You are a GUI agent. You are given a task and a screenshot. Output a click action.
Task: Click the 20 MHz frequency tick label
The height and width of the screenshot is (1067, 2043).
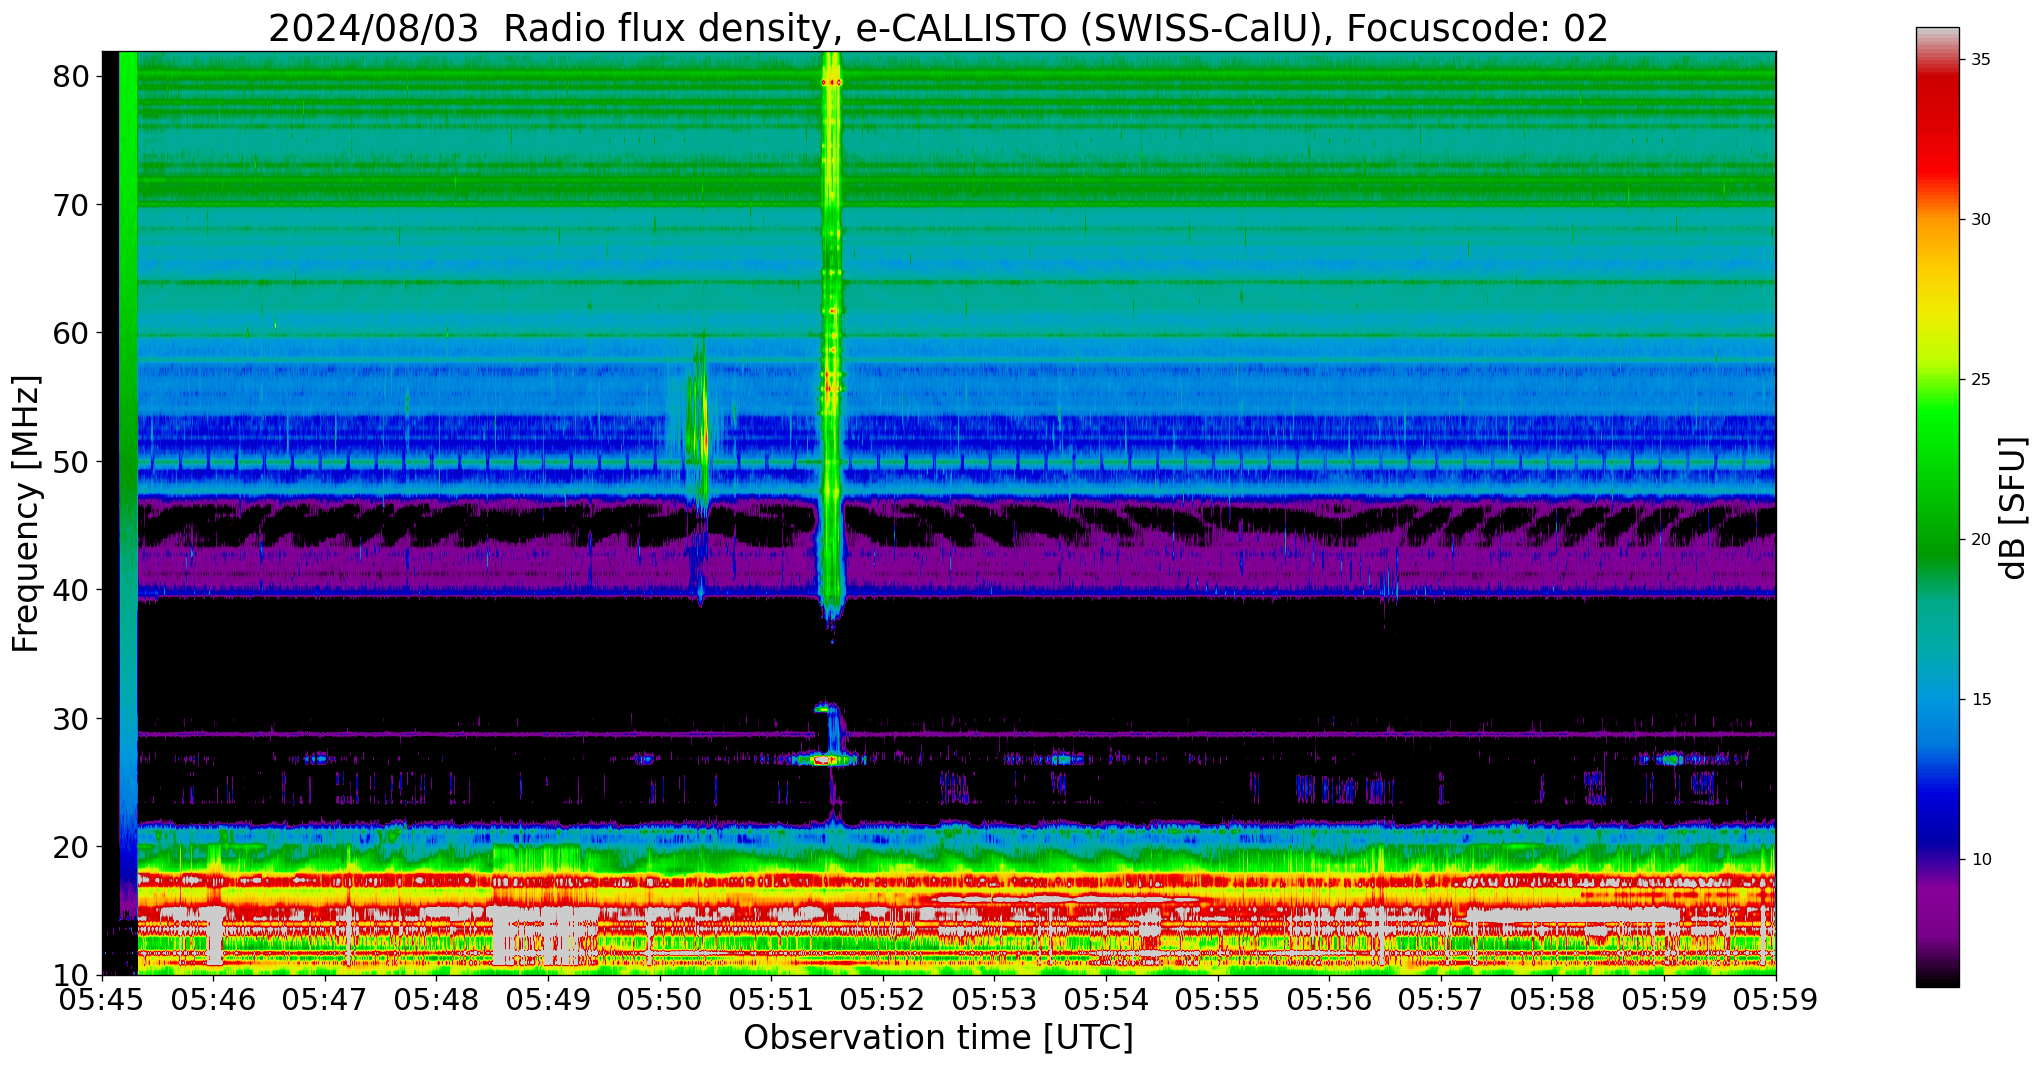71,847
